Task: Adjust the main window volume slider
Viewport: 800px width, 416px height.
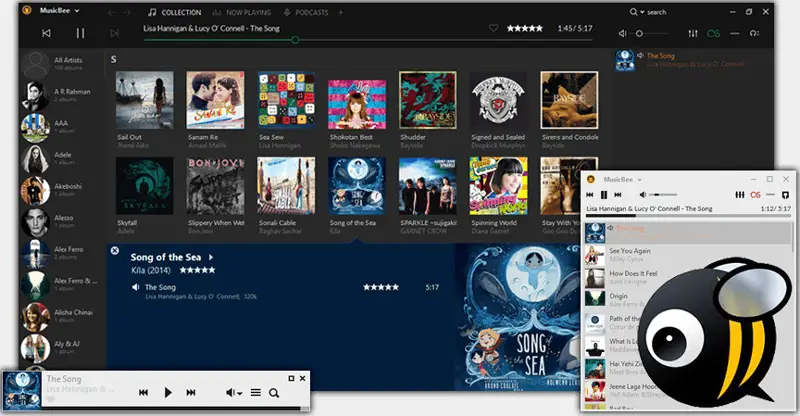Action: click(x=651, y=33)
